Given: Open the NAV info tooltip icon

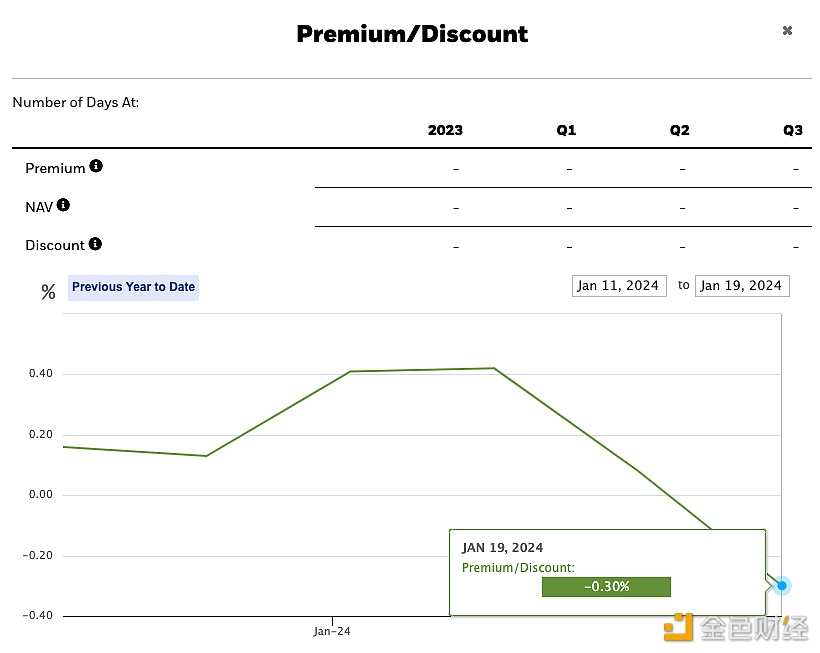Looking at the screenshot, I should tap(63, 205).
